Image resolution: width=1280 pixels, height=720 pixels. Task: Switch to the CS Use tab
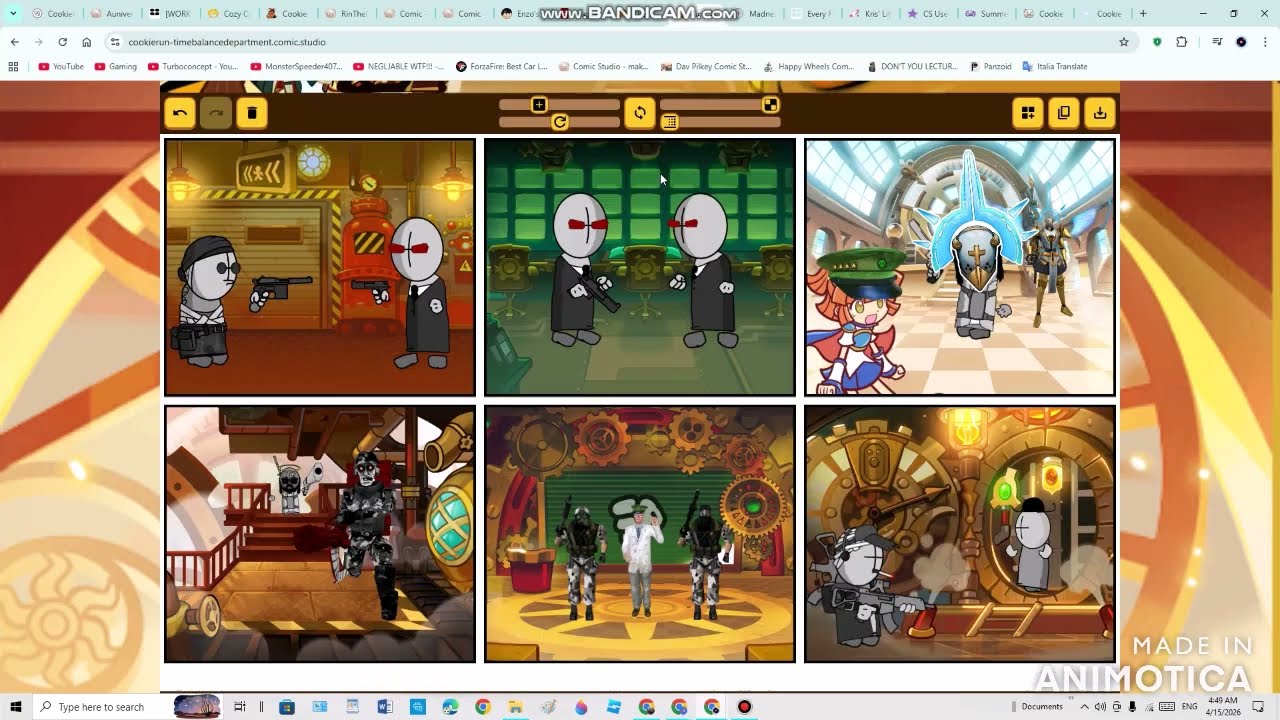(x=928, y=14)
